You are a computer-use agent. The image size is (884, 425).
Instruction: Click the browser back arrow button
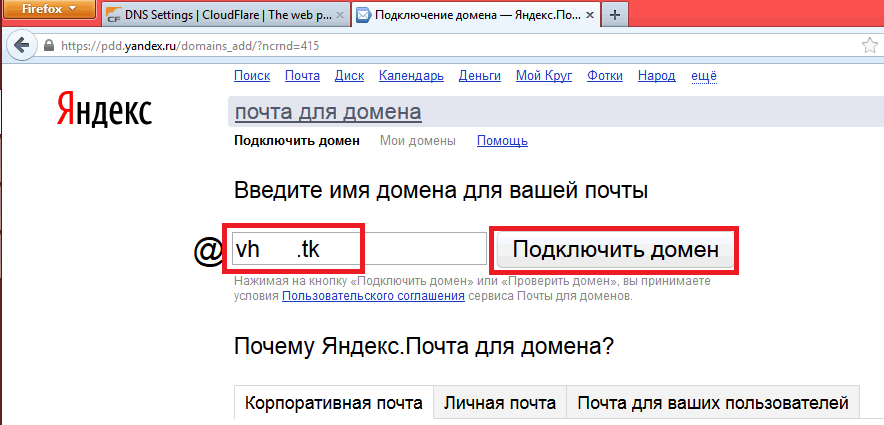(x=19, y=46)
